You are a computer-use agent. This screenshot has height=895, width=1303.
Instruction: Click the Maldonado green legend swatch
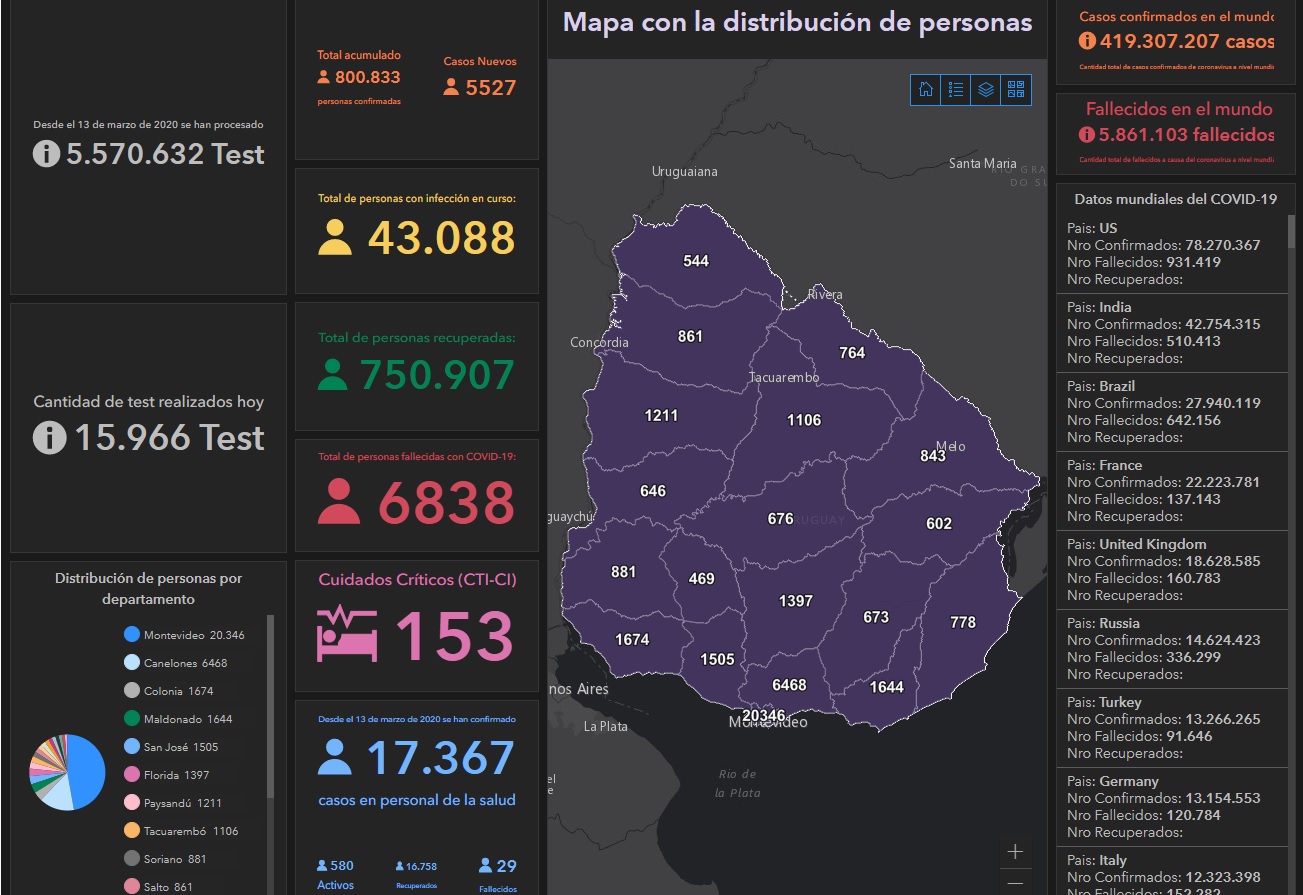131,719
